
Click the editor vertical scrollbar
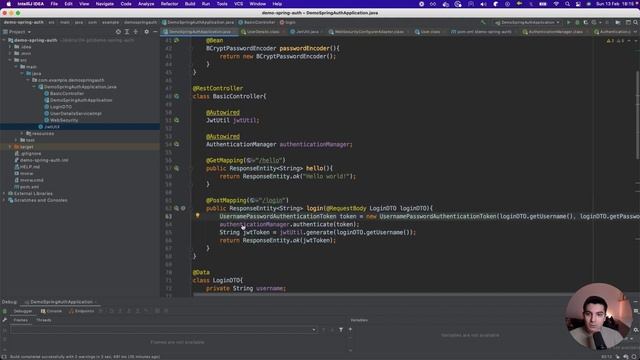[x=637, y=115]
